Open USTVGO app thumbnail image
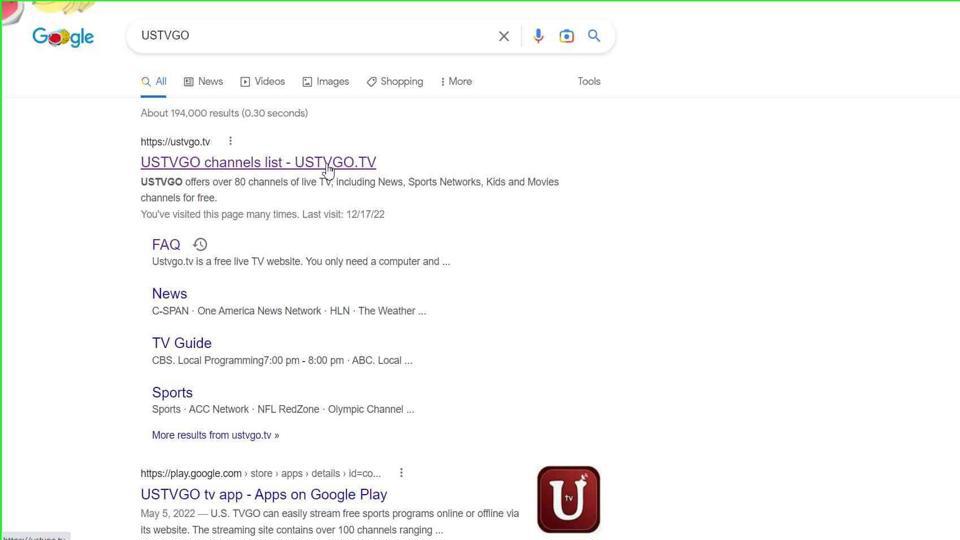 [568, 500]
